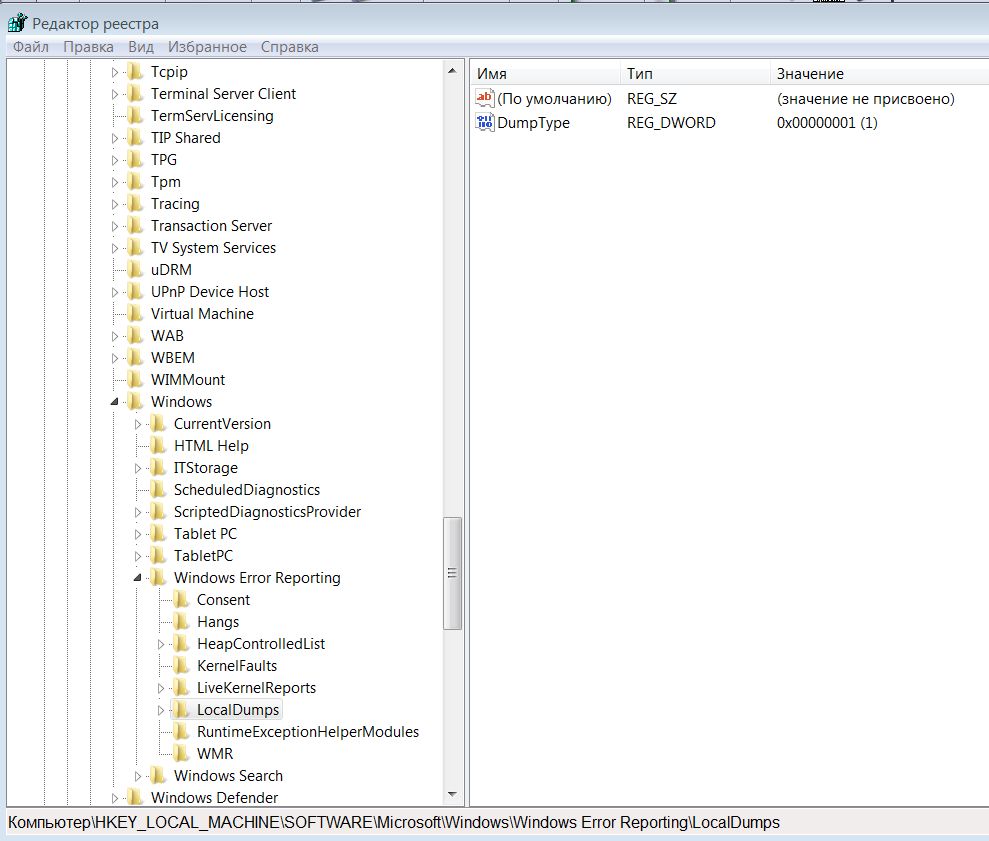Click the REG_SZ type cell
Viewport: 989px width, 841px height.
tap(652, 99)
